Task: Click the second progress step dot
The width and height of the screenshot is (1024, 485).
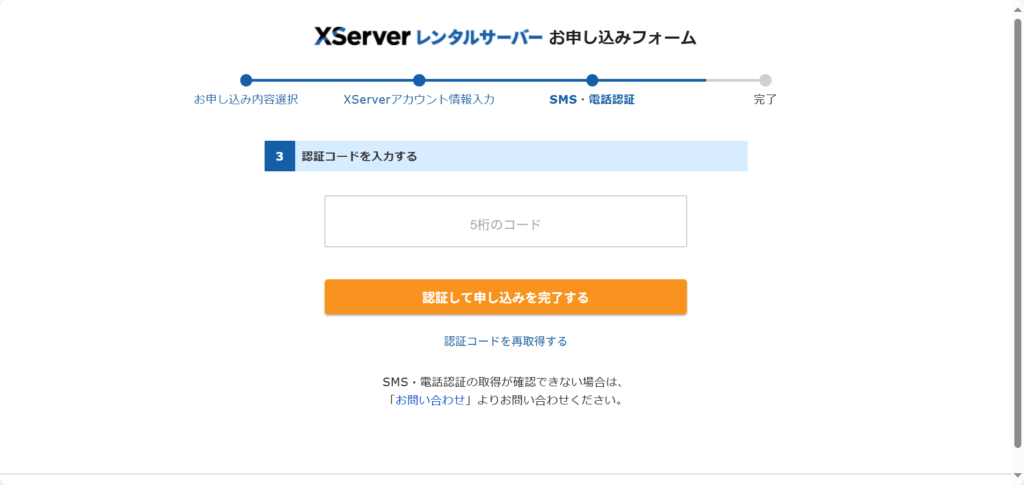Action: point(419,80)
